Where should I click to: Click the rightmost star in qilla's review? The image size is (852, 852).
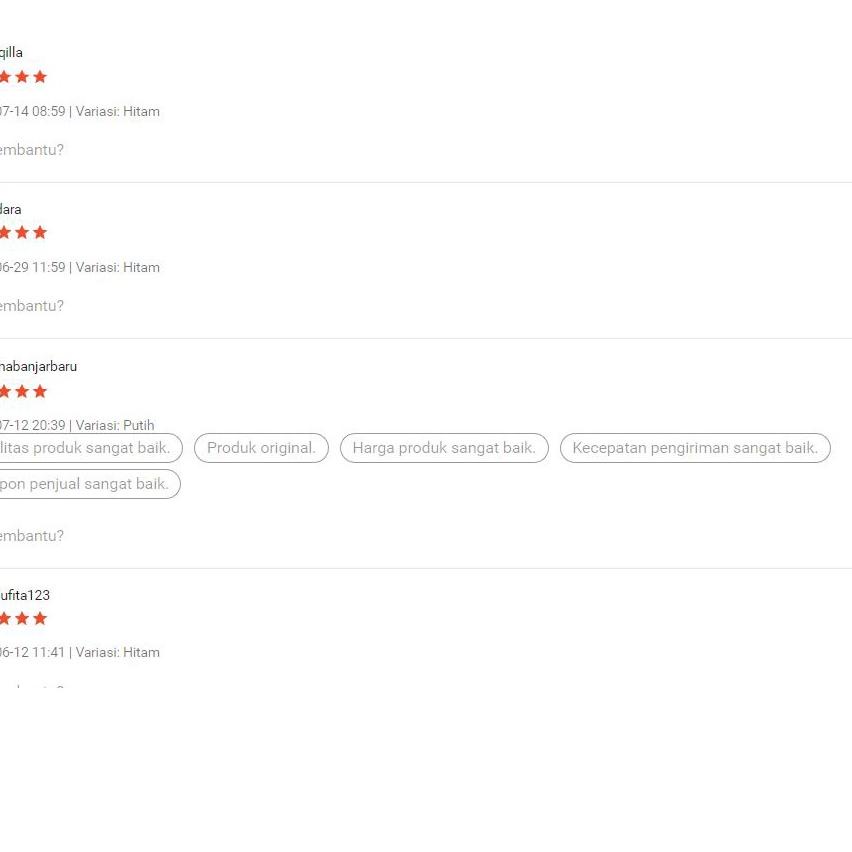[40, 77]
